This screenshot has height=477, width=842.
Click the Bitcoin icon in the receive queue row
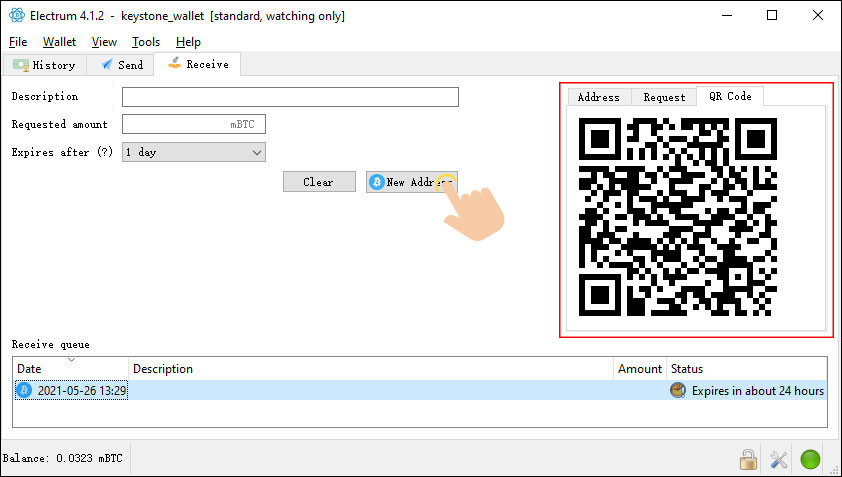point(24,390)
